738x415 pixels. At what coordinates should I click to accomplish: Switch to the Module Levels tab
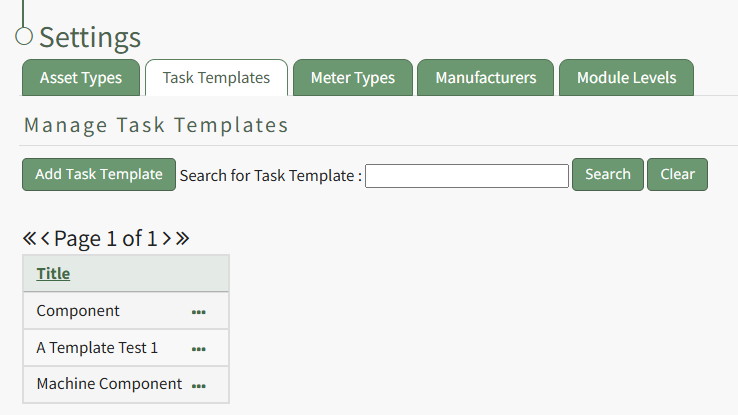pos(626,78)
